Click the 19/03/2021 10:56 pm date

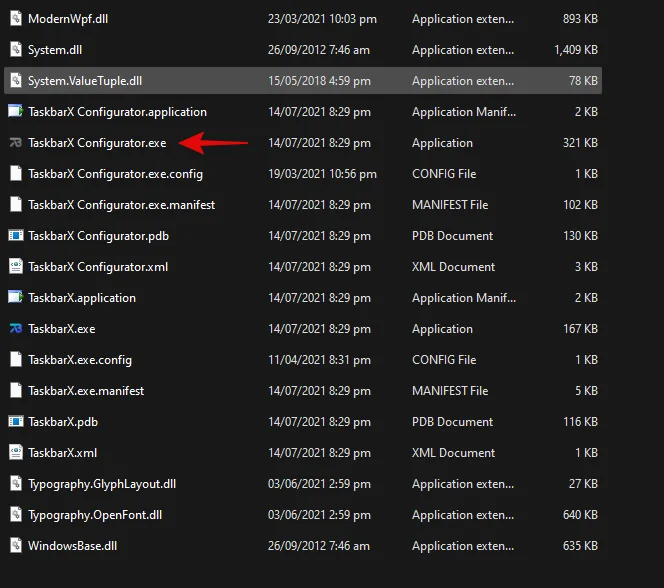(x=322, y=174)
